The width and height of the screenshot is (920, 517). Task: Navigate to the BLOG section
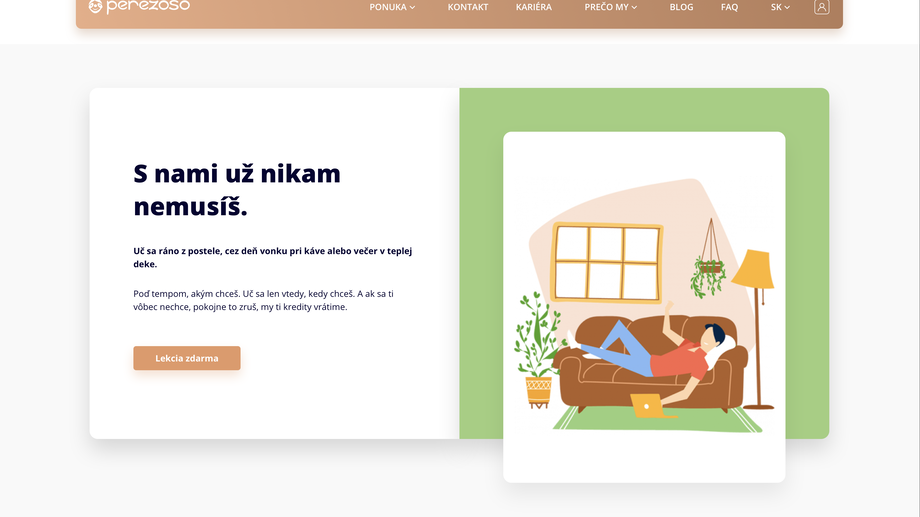[681, 7]
